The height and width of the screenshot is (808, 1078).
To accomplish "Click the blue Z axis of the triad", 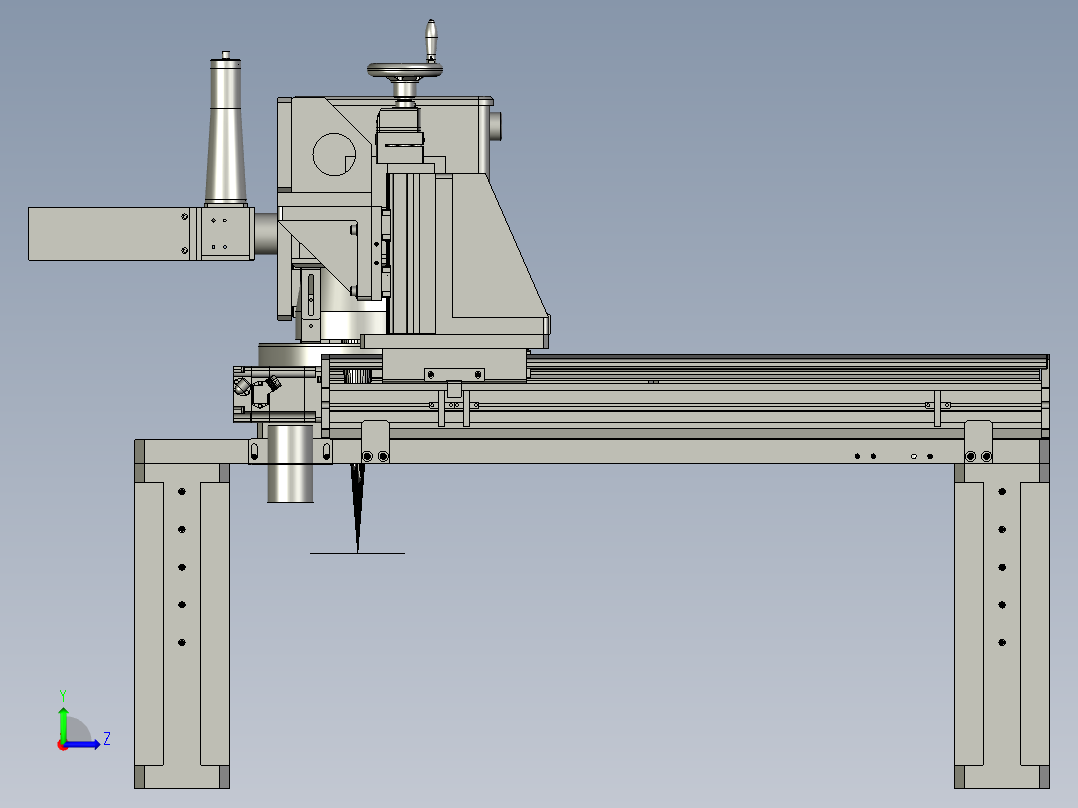I will [x=82, y=744].
